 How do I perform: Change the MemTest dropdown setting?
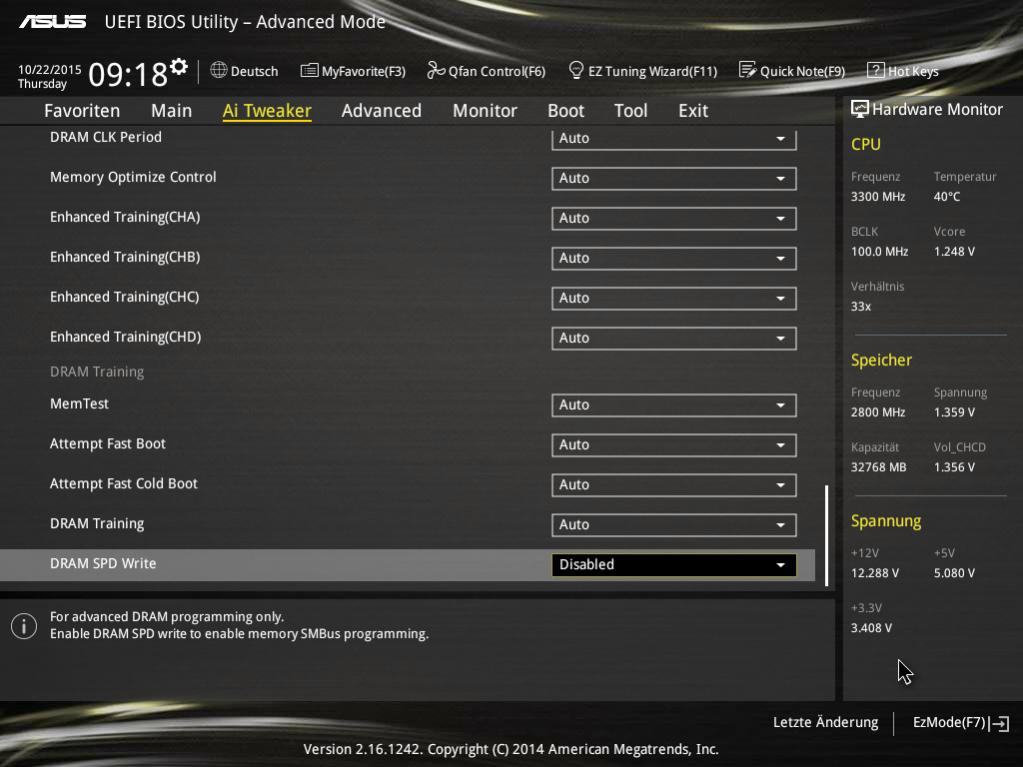pyautogui.click(x=673, y=405)
